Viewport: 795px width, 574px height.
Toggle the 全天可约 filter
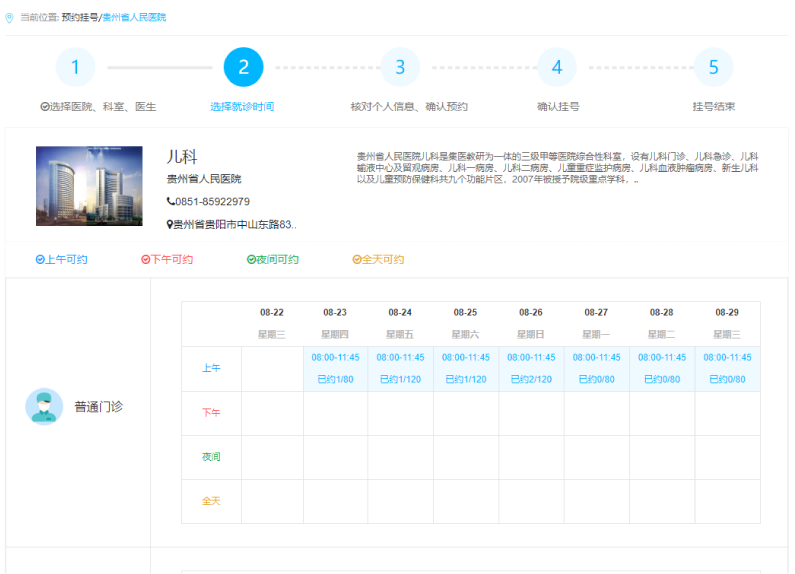click(378, 260)
